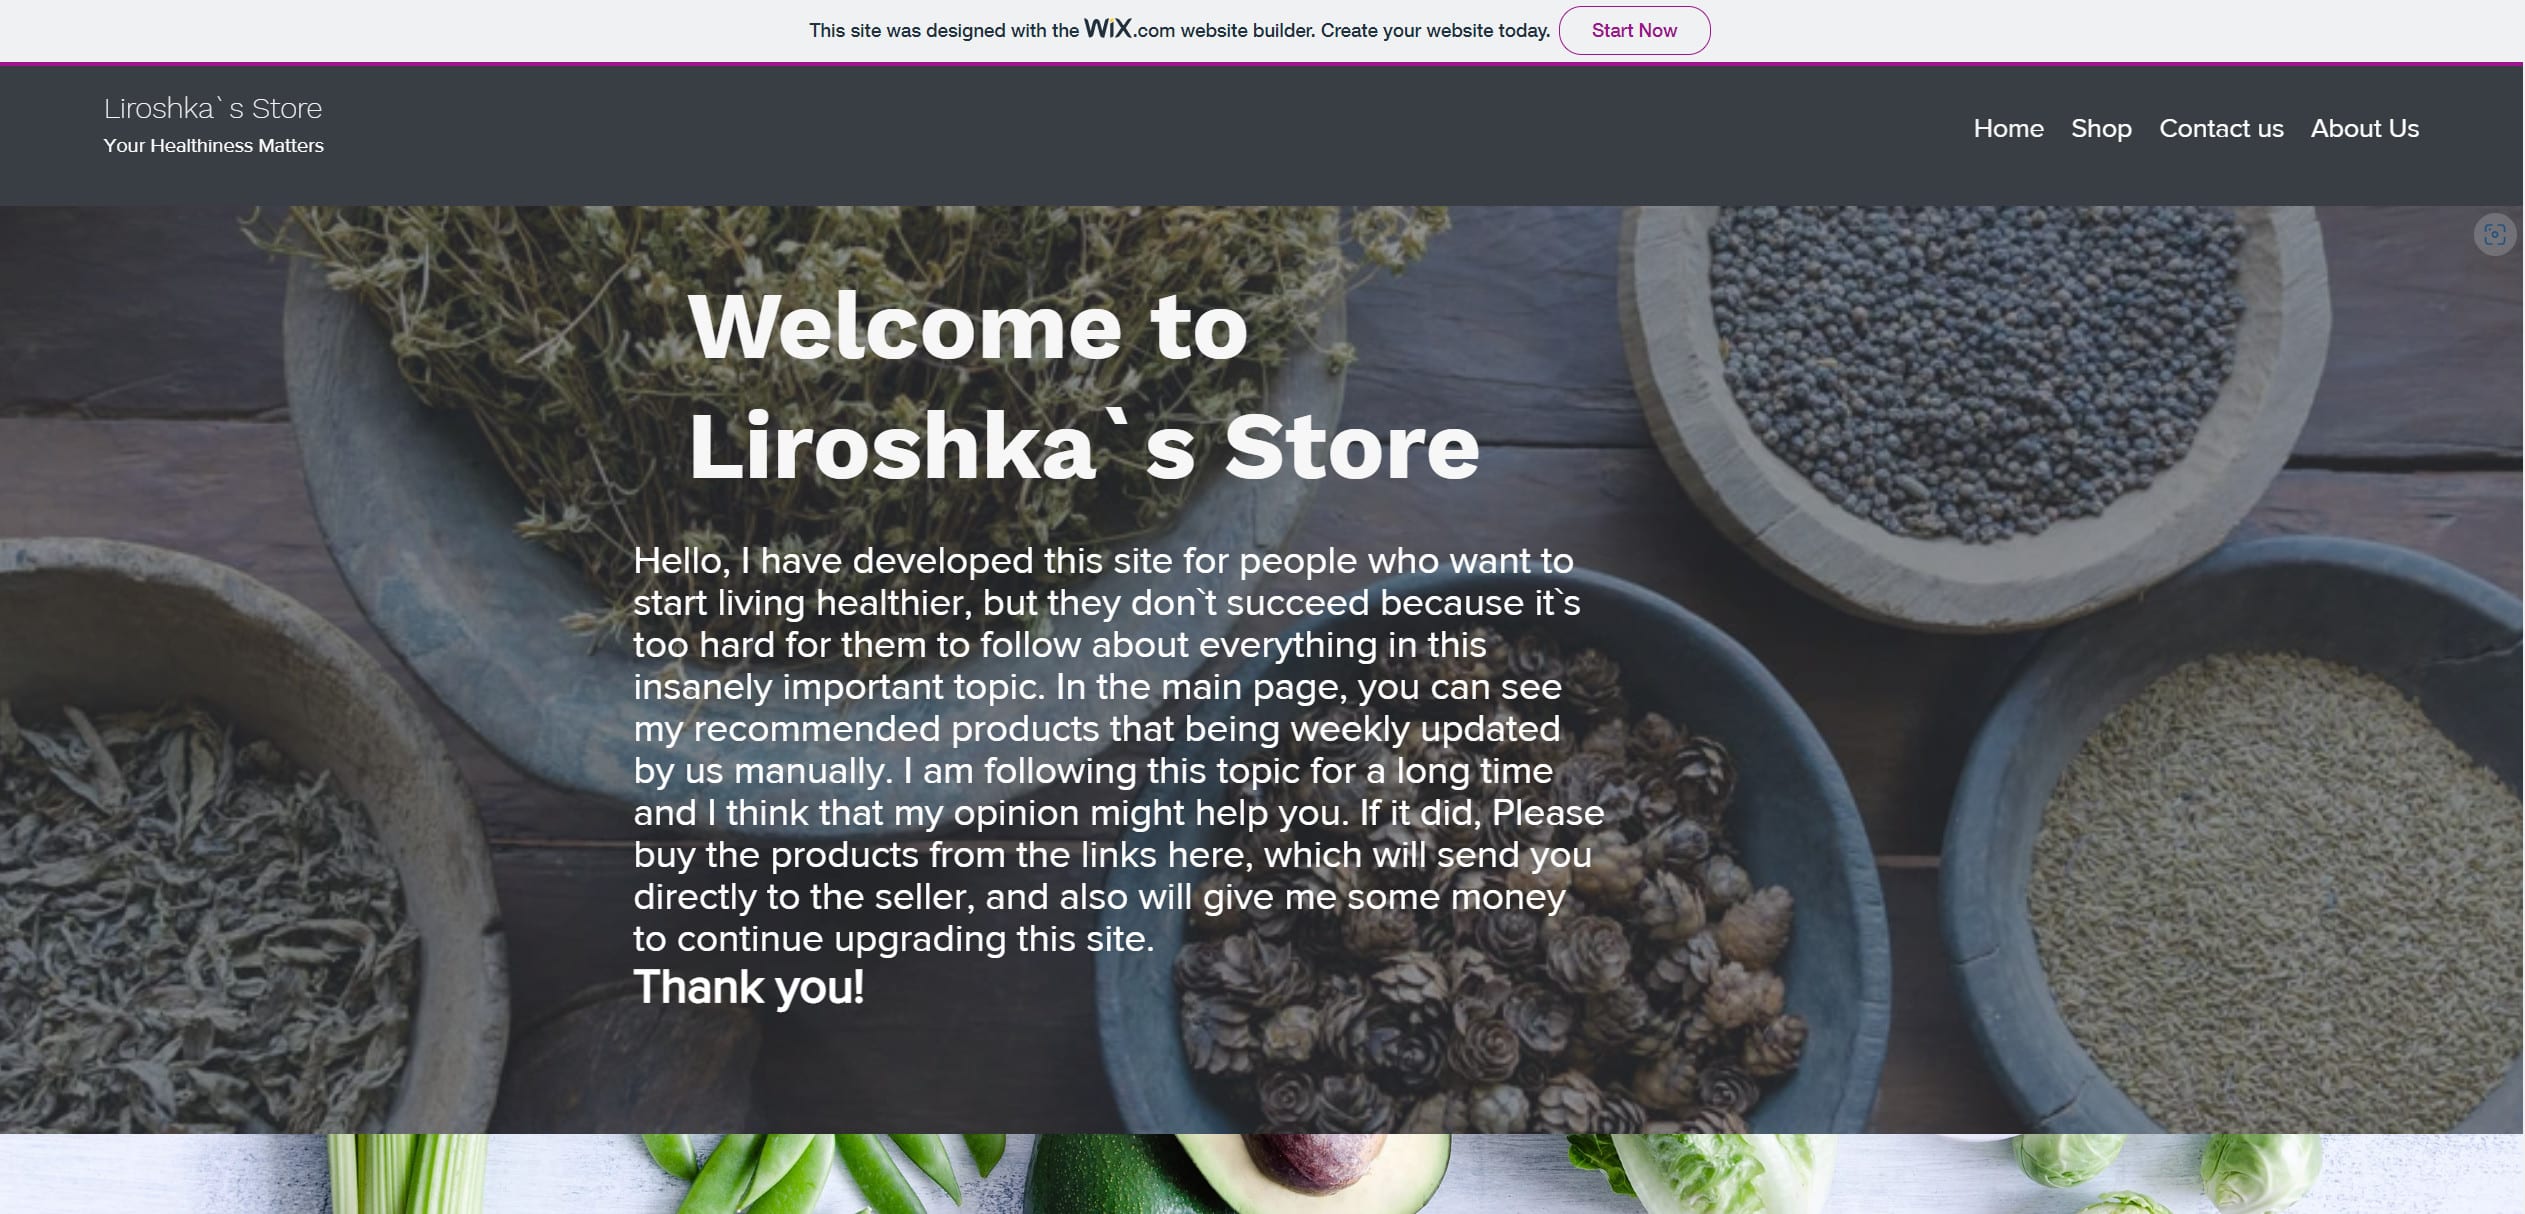The width and height of the screenshot is (2525, 1214).
Task: Click the Liroshka`s Store site title
Action: click(213, 108)
